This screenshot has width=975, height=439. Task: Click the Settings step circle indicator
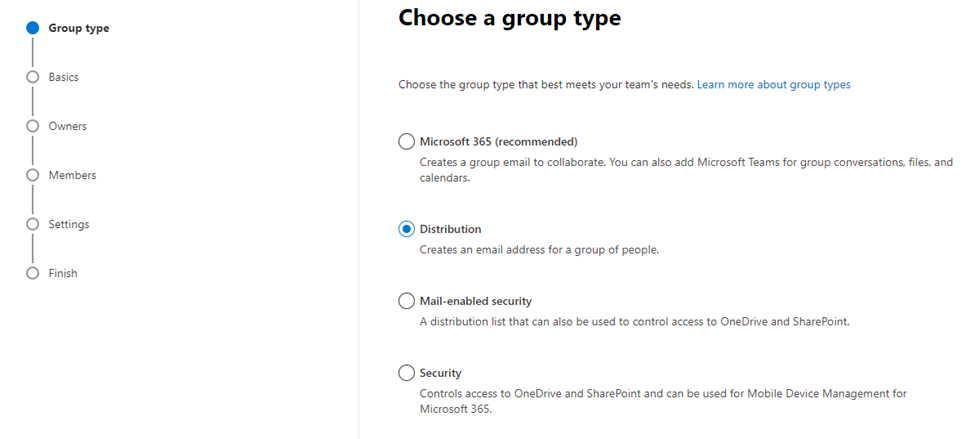(x=32, y=224)
